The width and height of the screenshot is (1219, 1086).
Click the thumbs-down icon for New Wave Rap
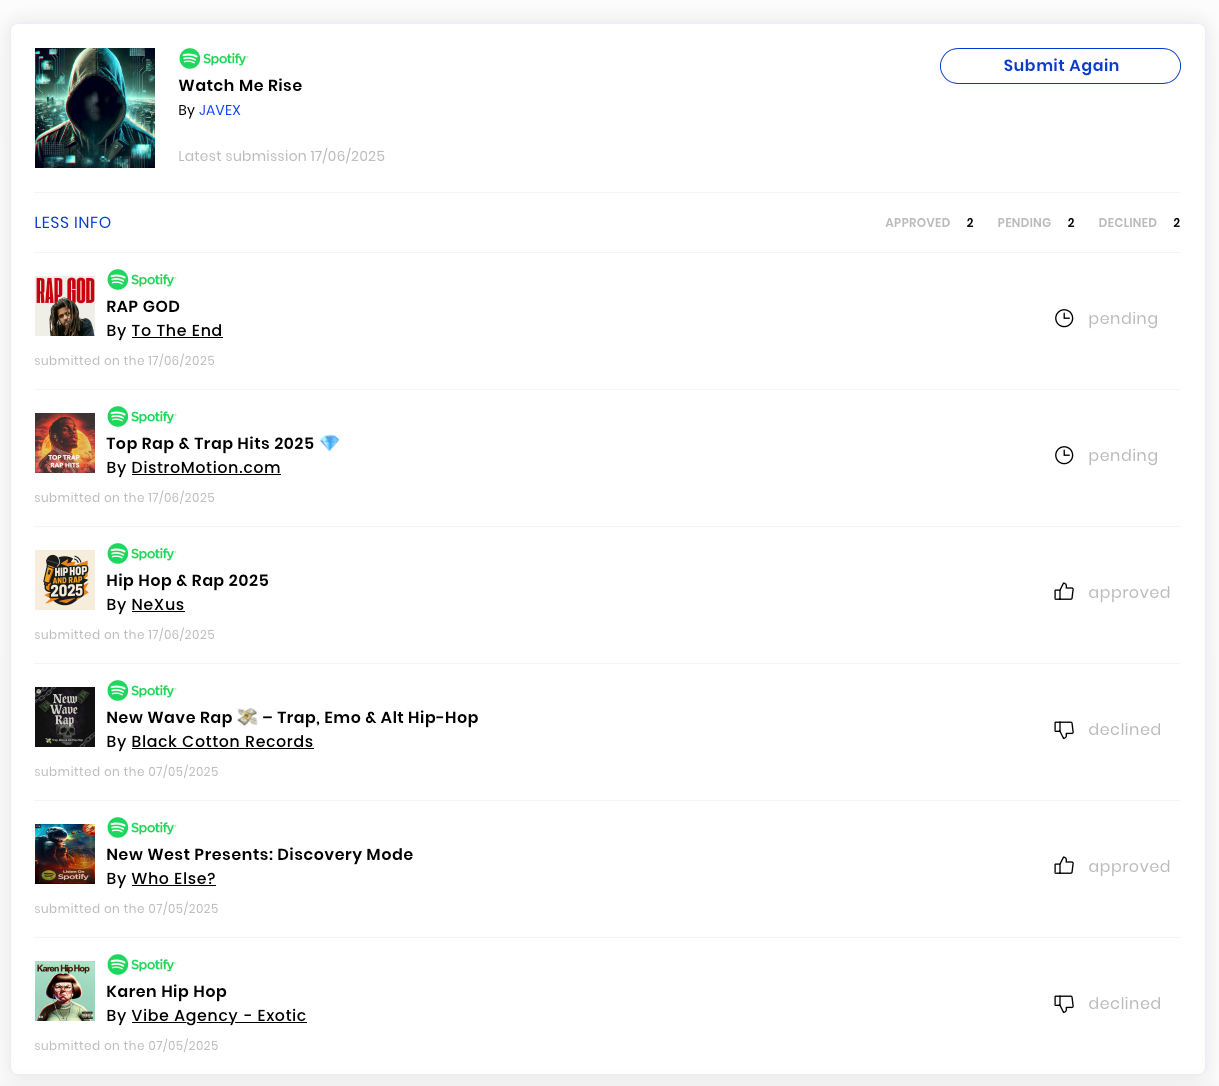[x=1064, y=730]
